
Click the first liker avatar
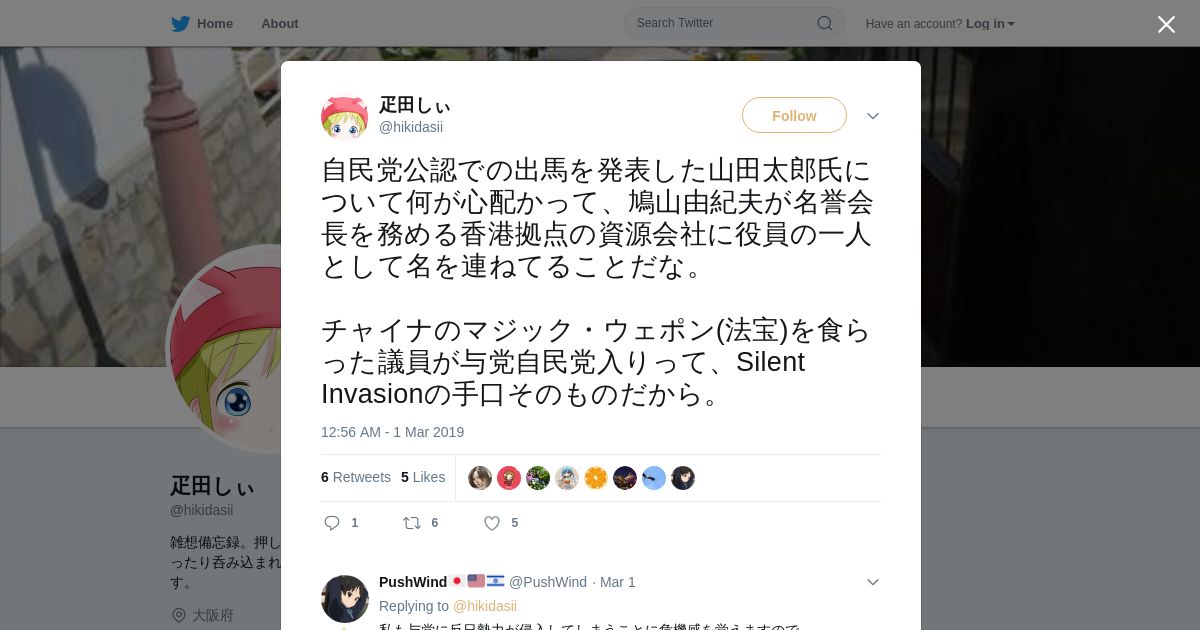pyautogui.click(x=480, y=478)
